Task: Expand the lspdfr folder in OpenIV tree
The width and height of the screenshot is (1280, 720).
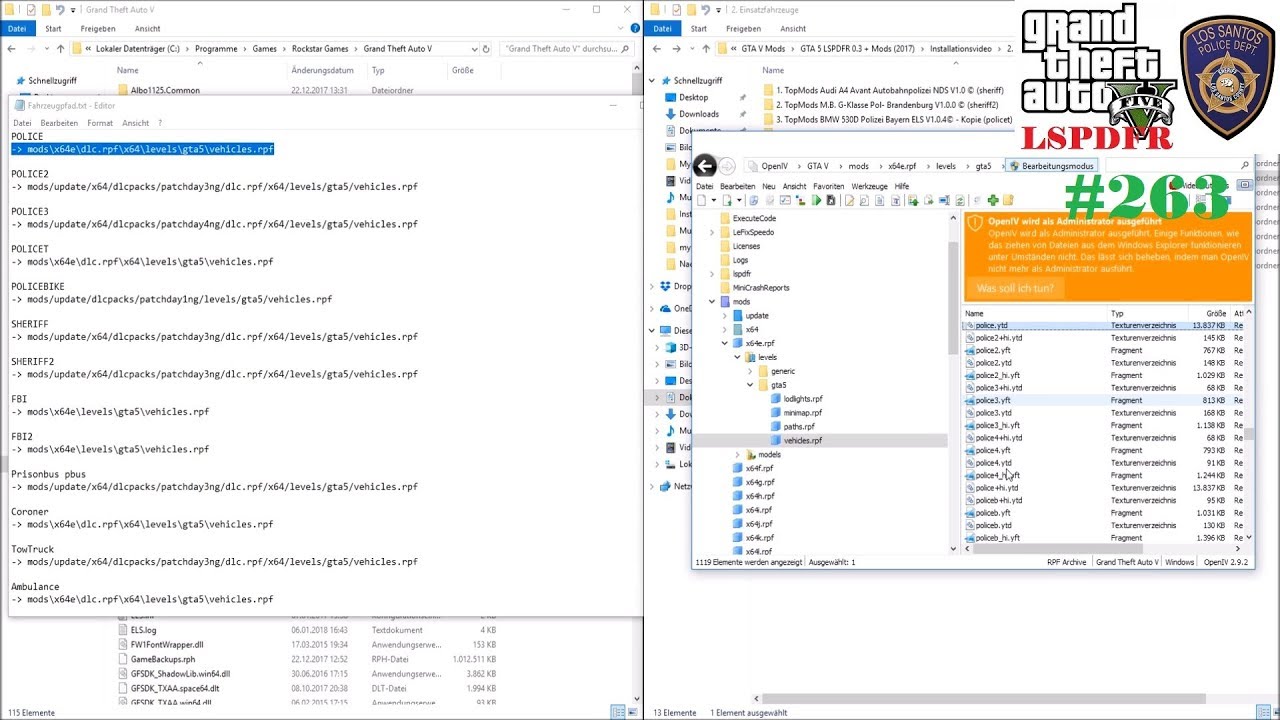Action: tap(712, 274)
